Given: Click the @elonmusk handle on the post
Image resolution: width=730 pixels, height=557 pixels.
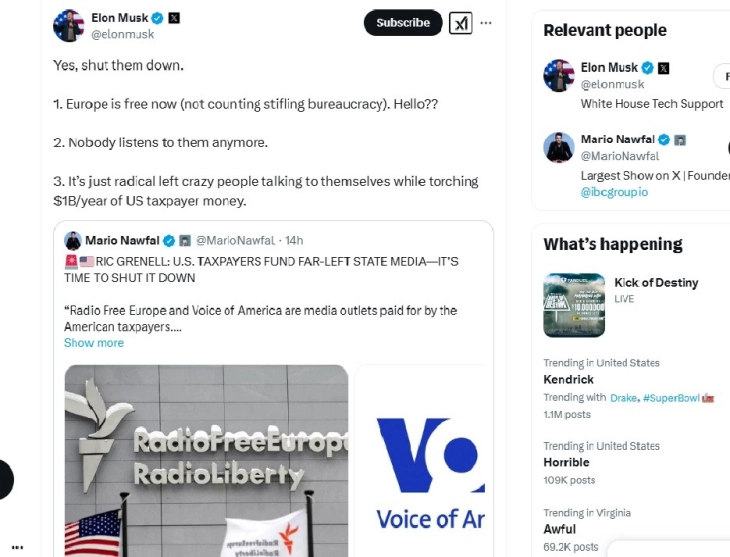Looking at the screenshot, I should [x=122, y=34].
